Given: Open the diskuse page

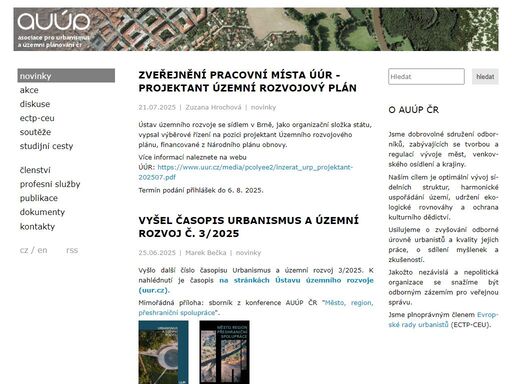Looking at the screenshot, I should click(35, 104).
